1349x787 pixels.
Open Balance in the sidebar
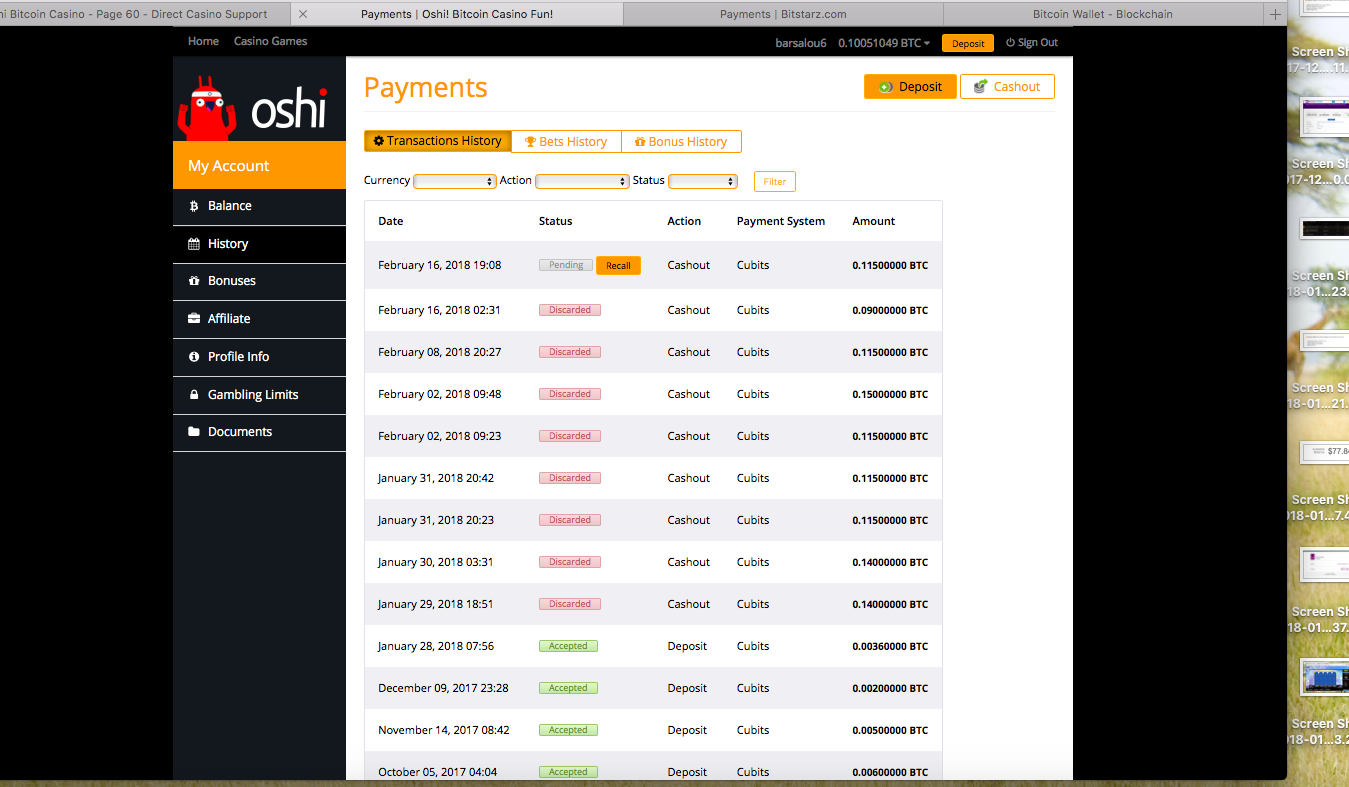click(x=259, y=206)
